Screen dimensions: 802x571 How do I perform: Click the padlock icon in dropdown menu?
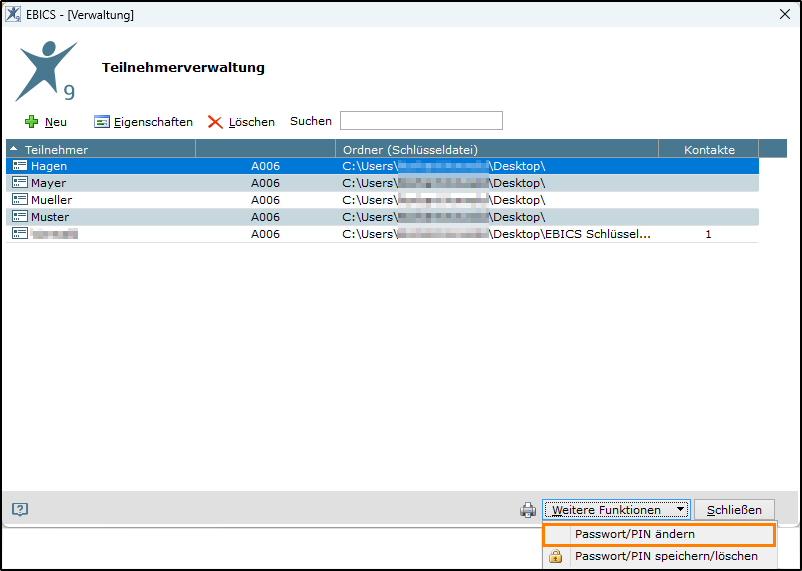coord(555,556)
